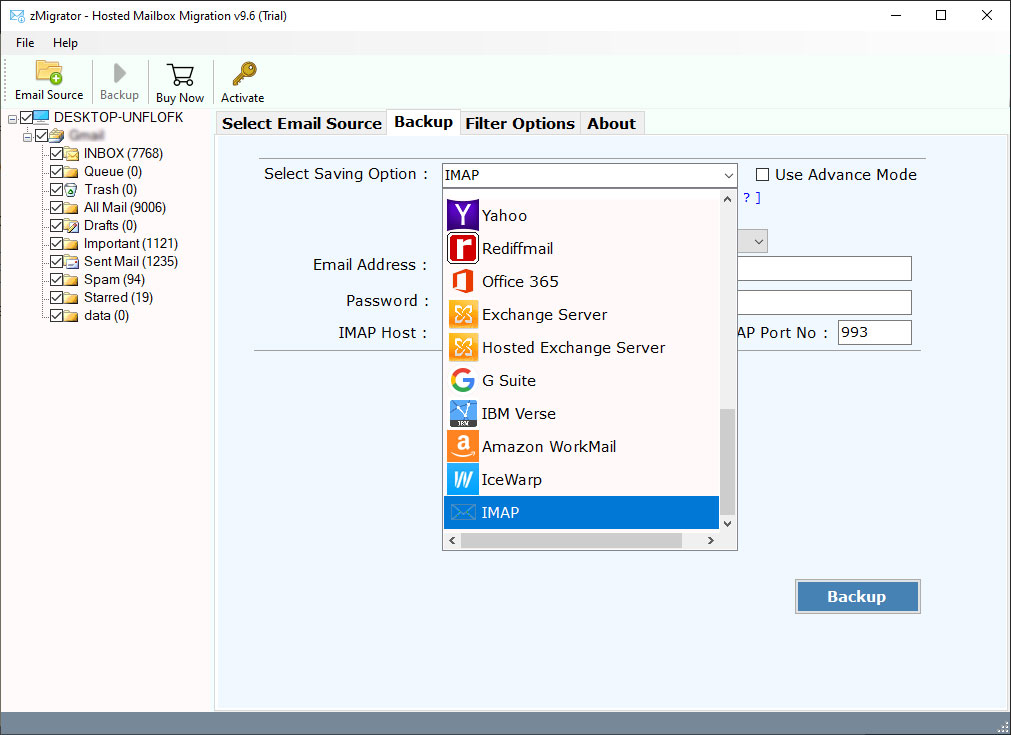Select the Rediffmail logo icon
The width and height of the screenshot is (1011, 735).
[x=463, y=248]
